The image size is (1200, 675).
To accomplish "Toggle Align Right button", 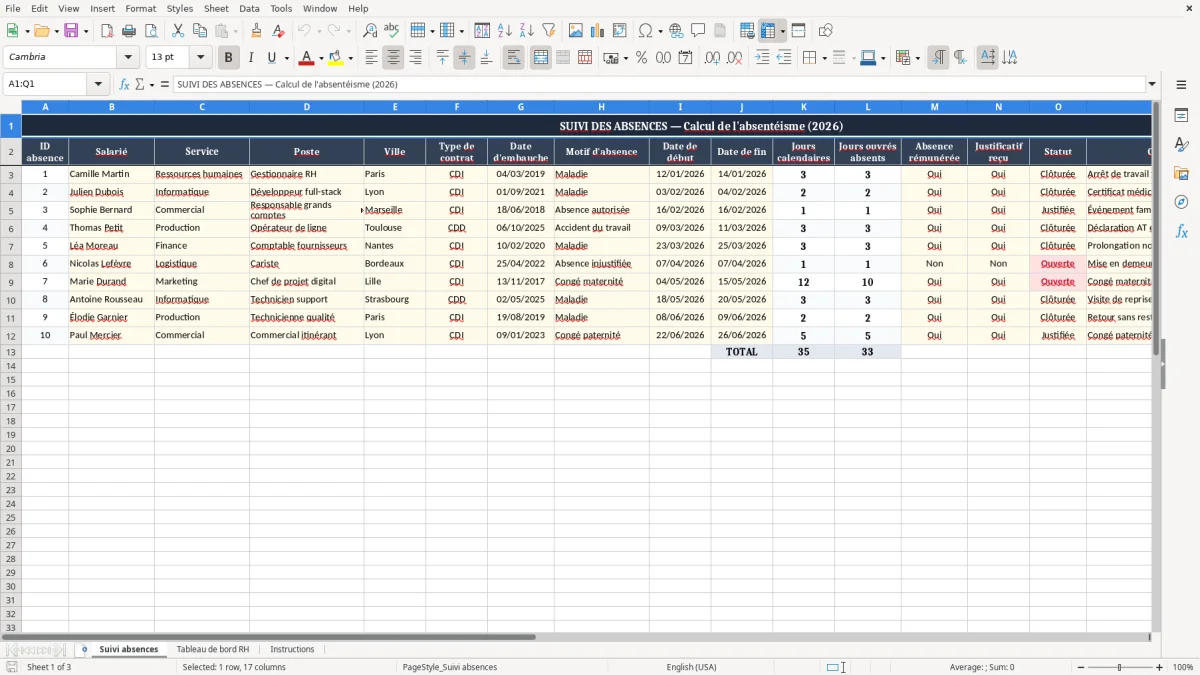I will [x=415, y=58].
